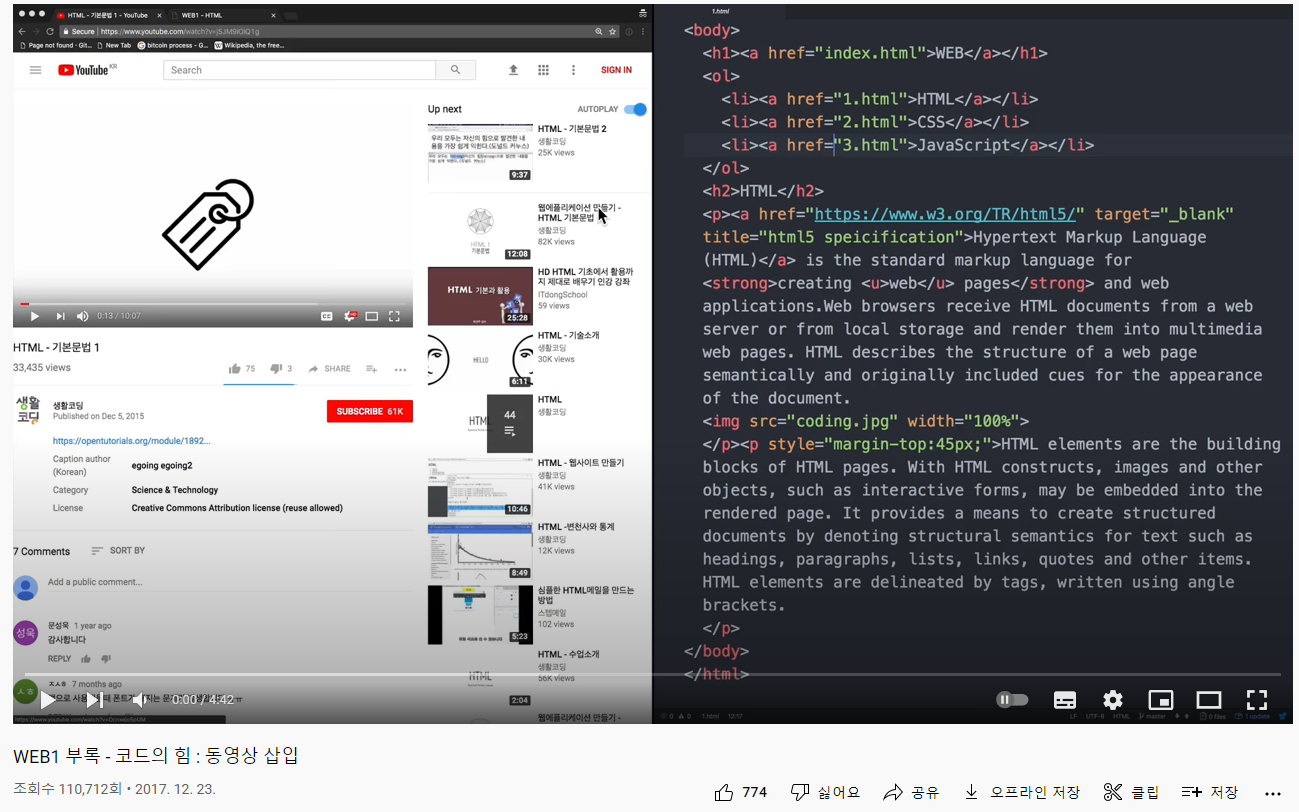Open the YouTube apps grid in the recorded page
Viewport: 1299px width, 812px height.
click(543, 70)
